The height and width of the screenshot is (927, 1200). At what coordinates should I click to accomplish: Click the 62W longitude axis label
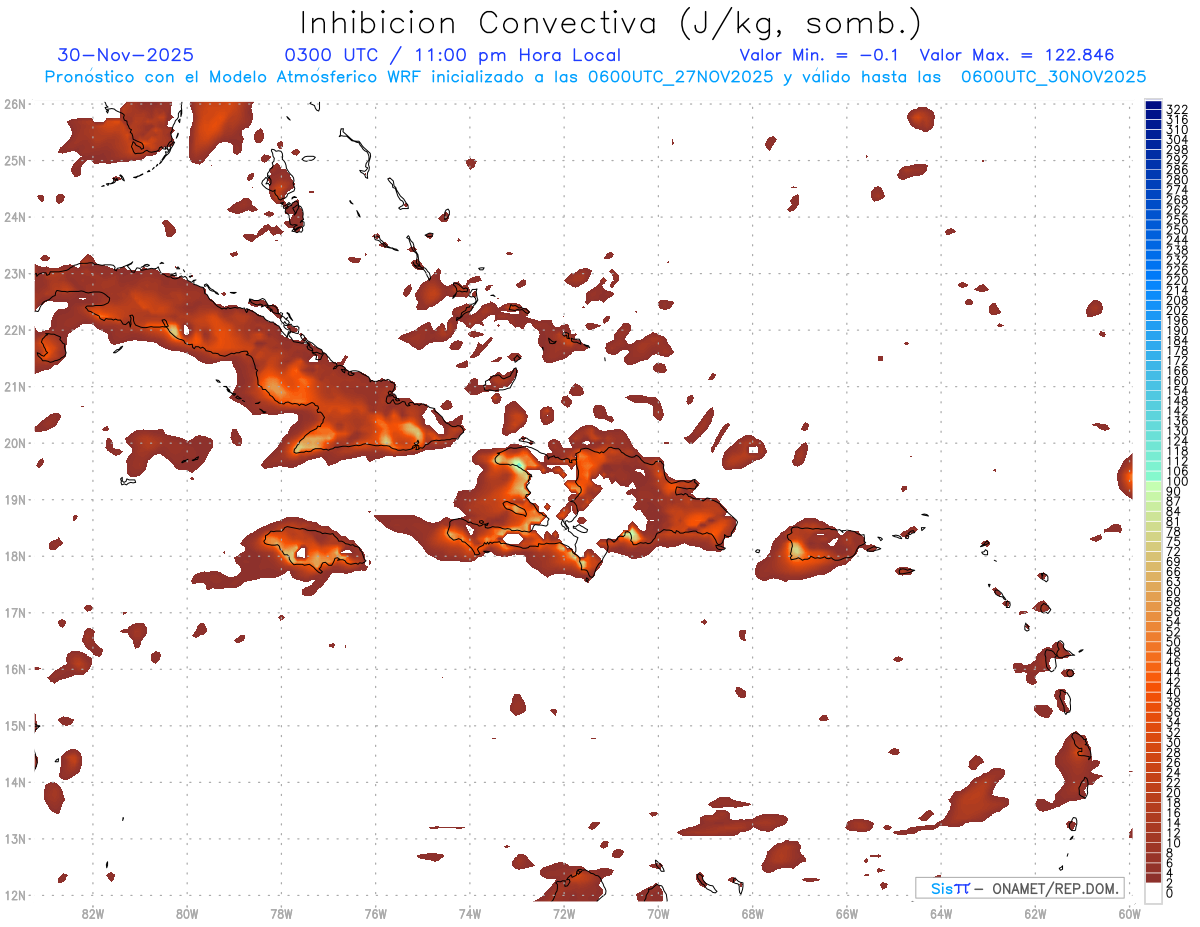[x=1036, y=913]
